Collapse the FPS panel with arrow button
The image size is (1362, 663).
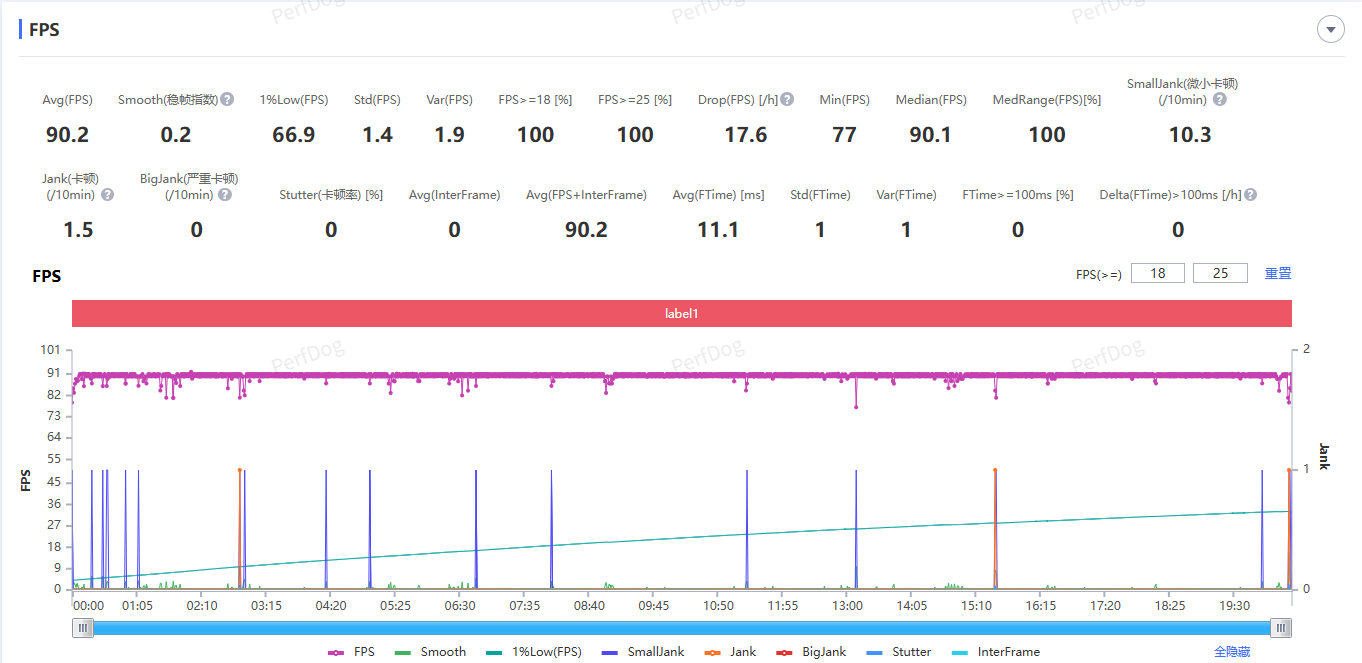[1330, 30]
